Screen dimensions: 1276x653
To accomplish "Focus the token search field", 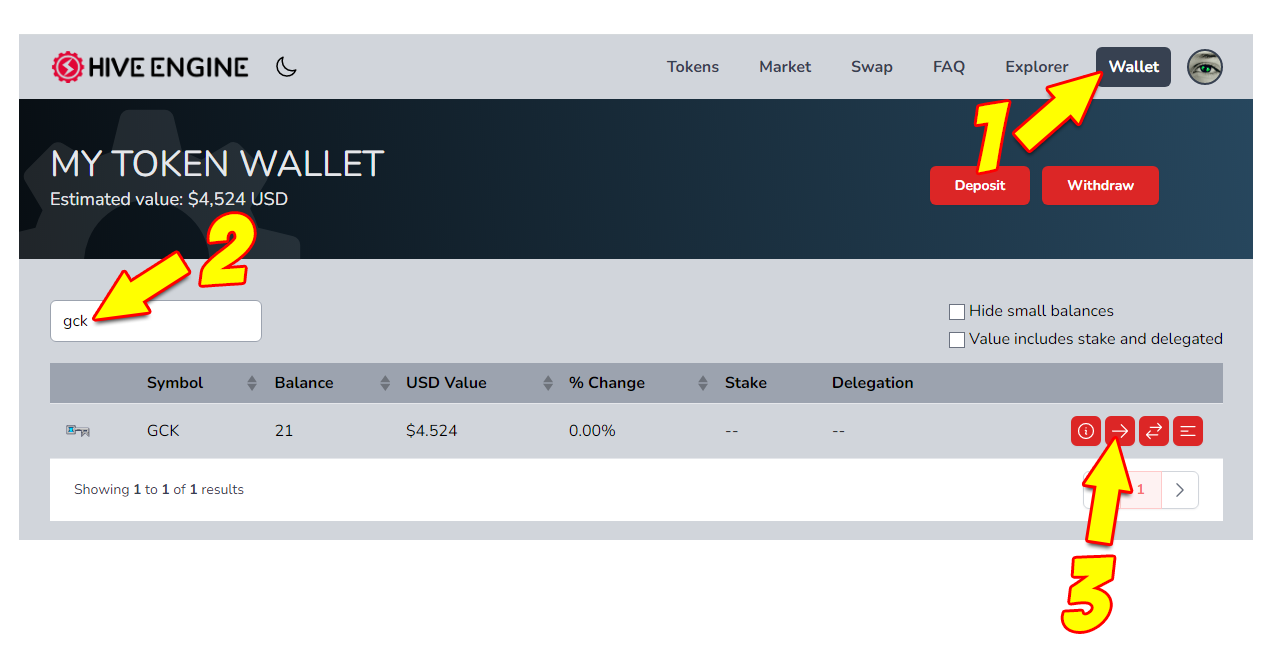I will [156, 321].
